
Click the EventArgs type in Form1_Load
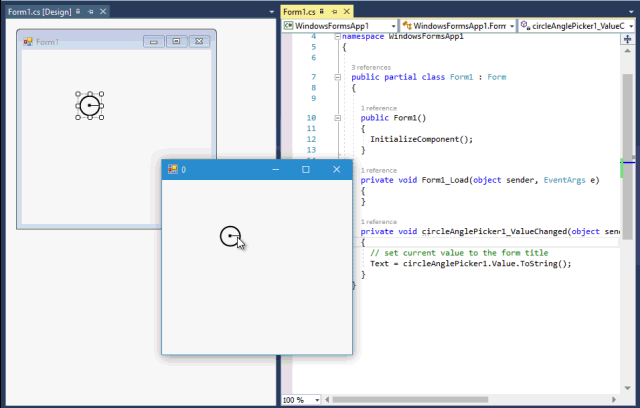(564, 180)
